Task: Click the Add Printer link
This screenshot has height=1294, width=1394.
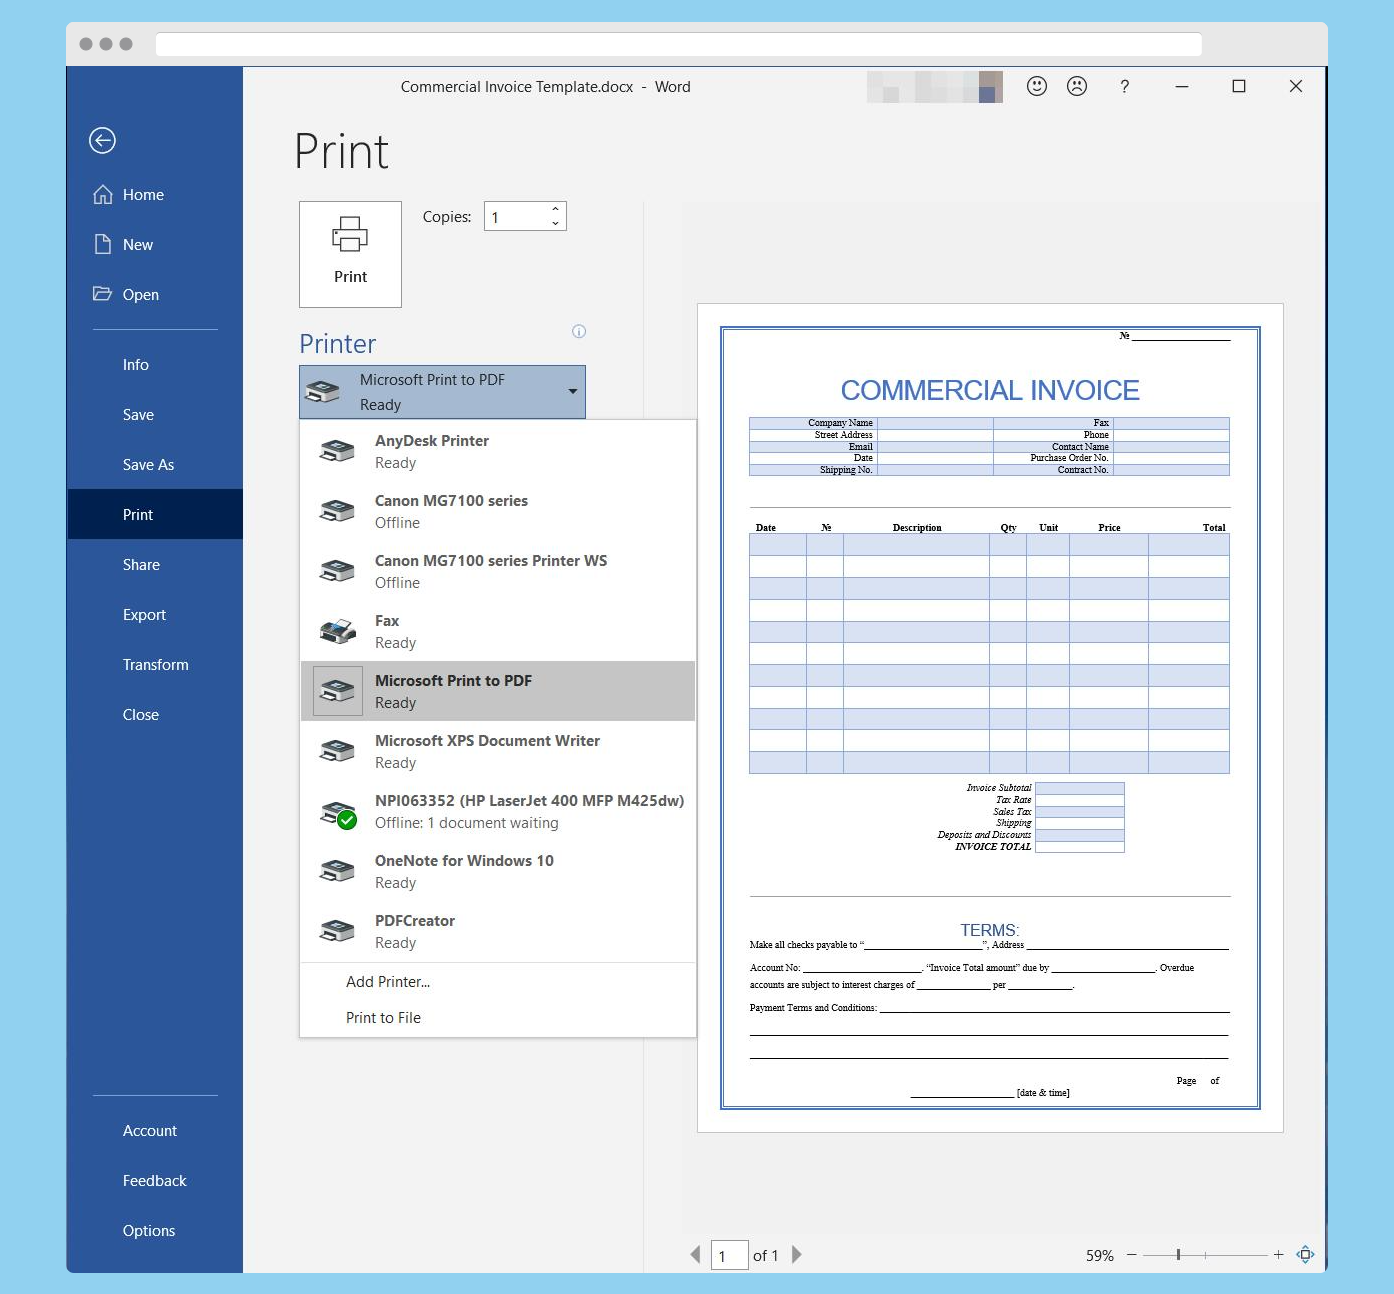Action: [x=388, y=981]
